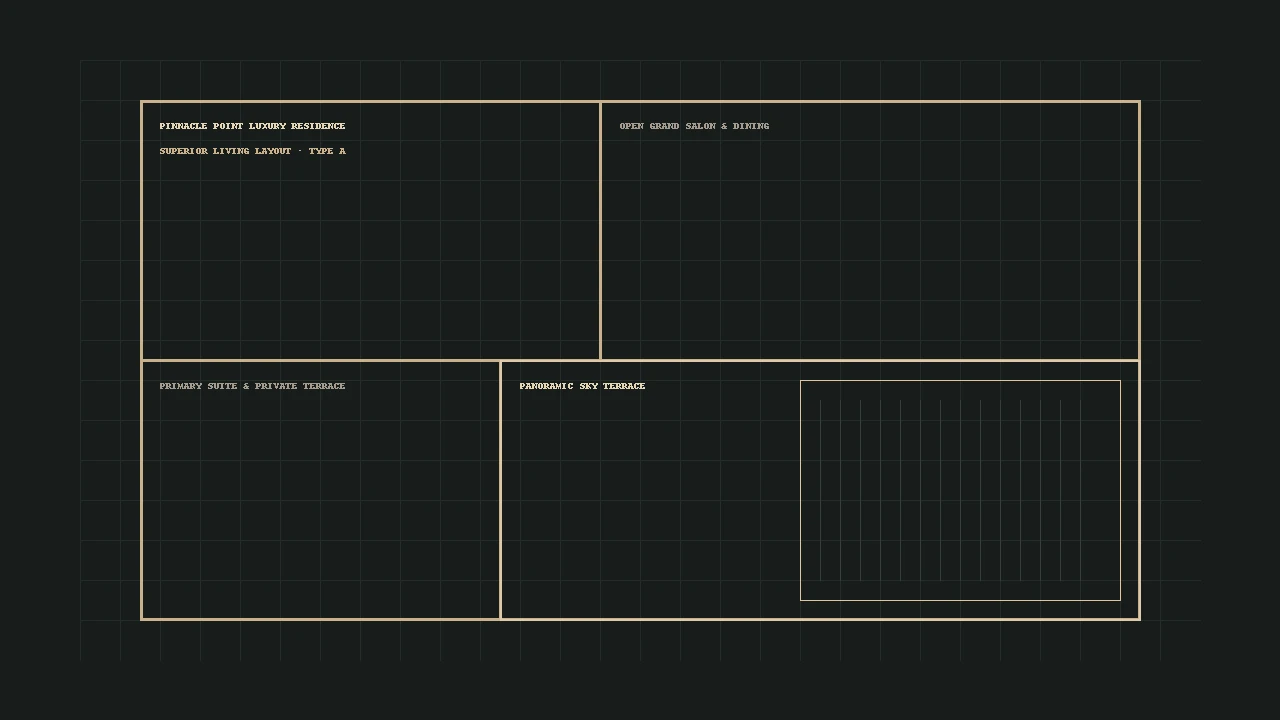Select the "SUPERIOR LIVING LAYOUT · TYPE A" subtitle
Viewport: 1280px width, 720px height.
252,151
